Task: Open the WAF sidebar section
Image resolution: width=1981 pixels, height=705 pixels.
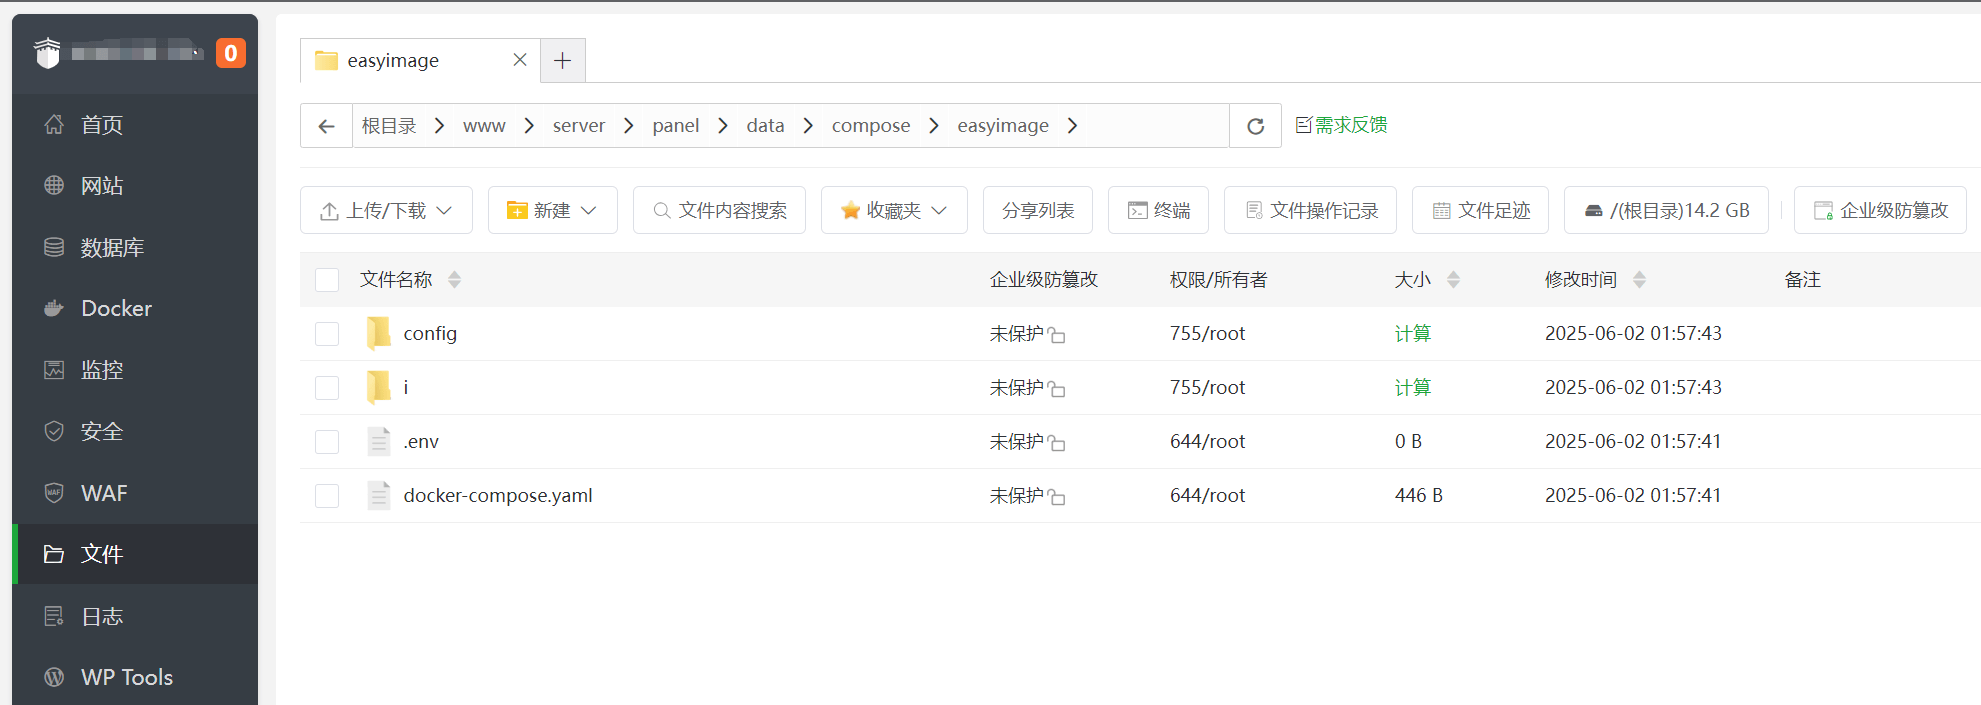Action: (x=104, y=493)
